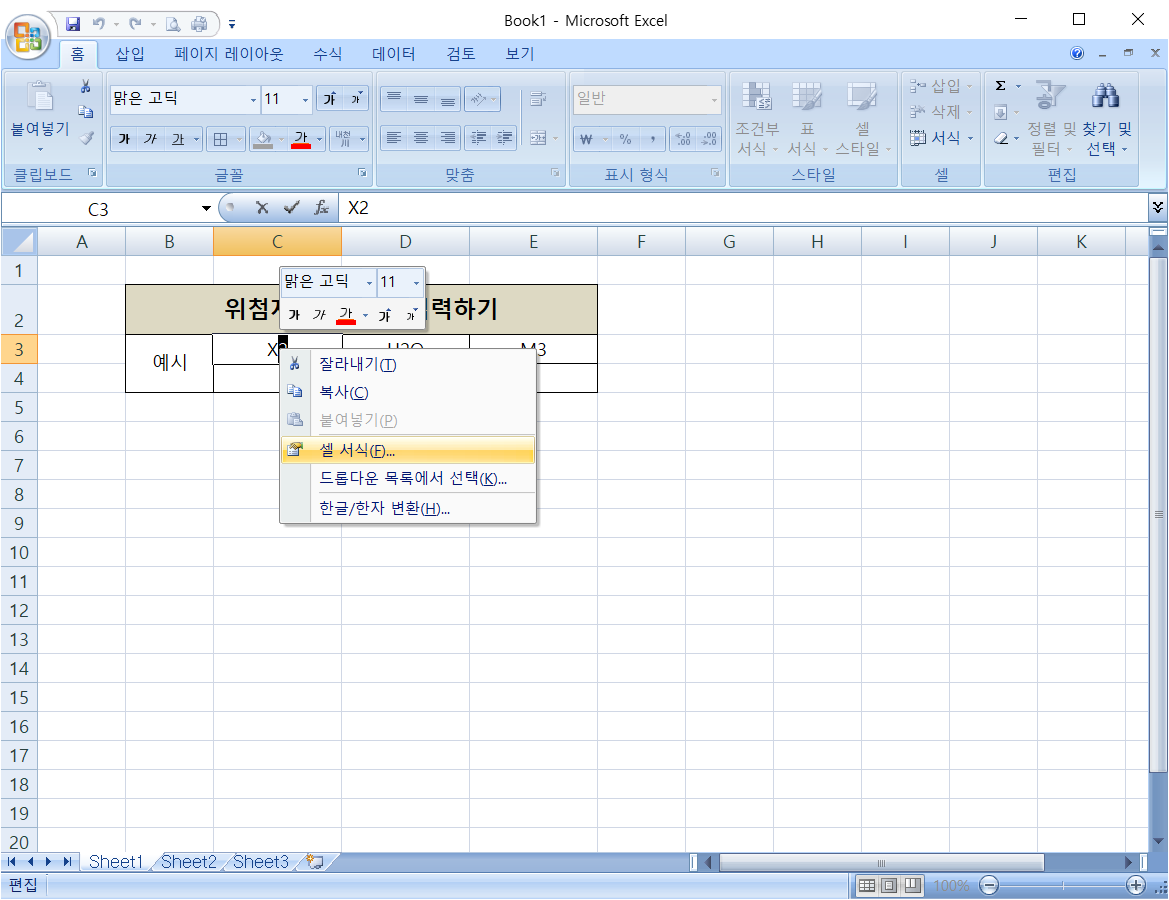Viewport: 1169px width, 900px height.
Task: Expand the formula bar chevron
Action: coord(1157,207)
